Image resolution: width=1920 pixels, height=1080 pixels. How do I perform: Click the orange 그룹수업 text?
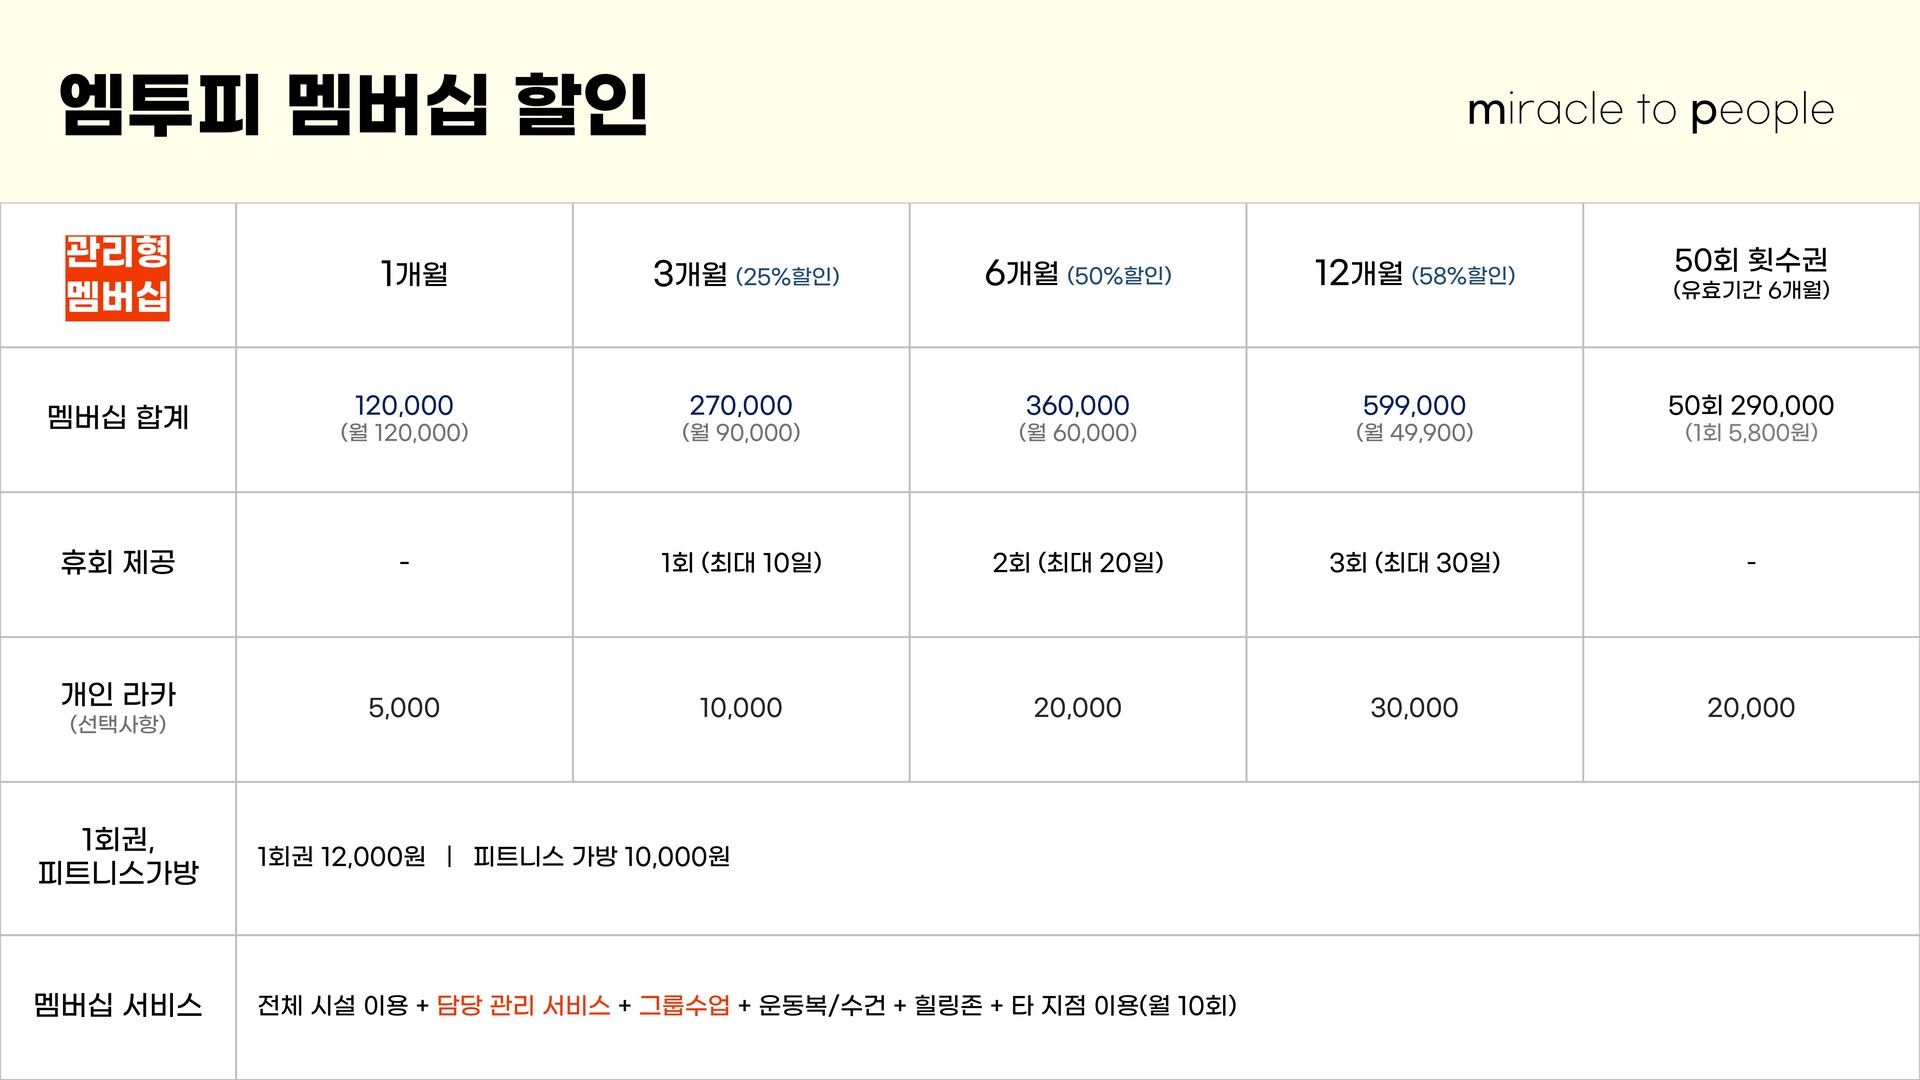[684, 1005]
